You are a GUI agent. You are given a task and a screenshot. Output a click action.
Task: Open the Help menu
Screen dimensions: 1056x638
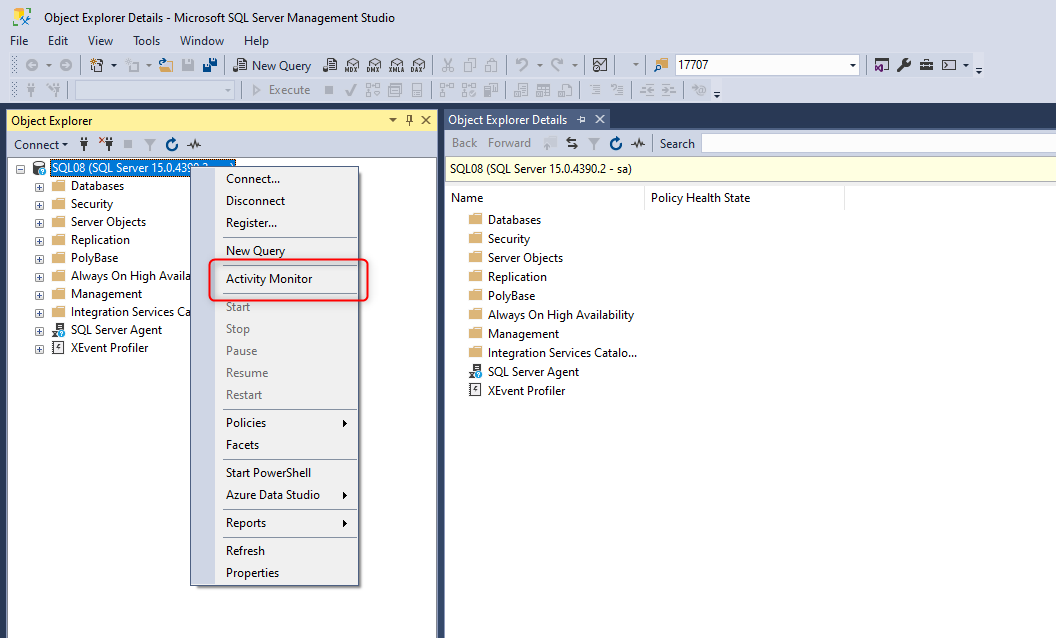[256, 40]
